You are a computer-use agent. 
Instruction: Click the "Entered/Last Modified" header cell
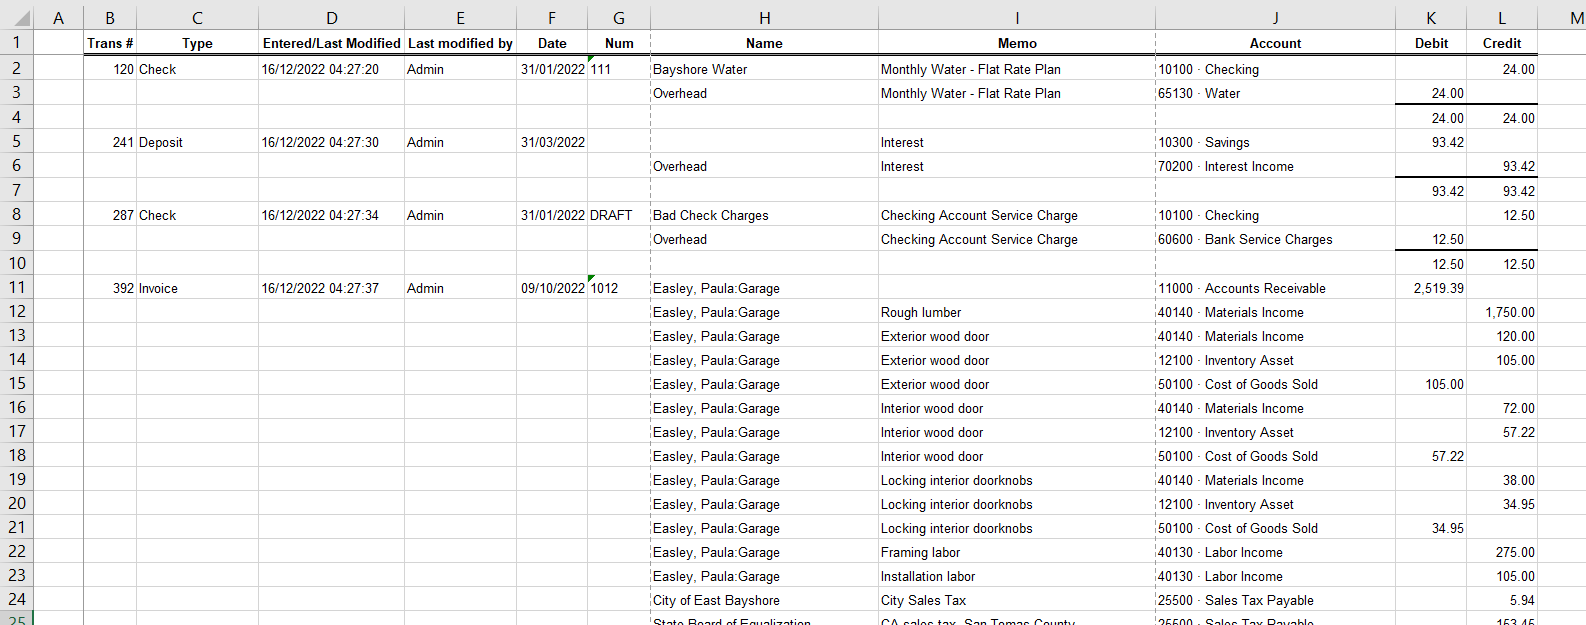pos(331,43)
